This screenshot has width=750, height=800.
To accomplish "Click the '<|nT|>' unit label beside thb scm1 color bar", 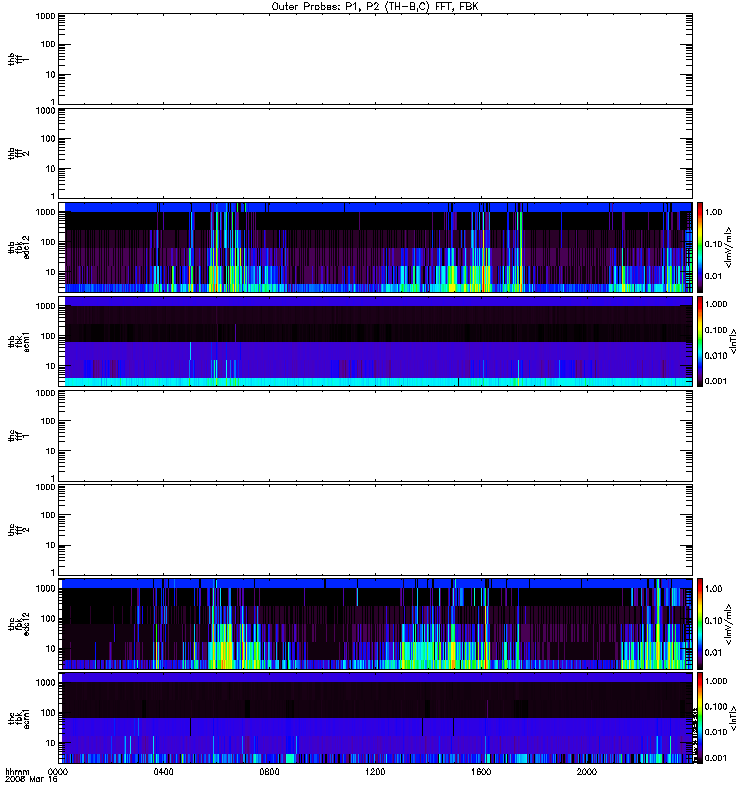I will pyautogui.click(x=734, y=341).
